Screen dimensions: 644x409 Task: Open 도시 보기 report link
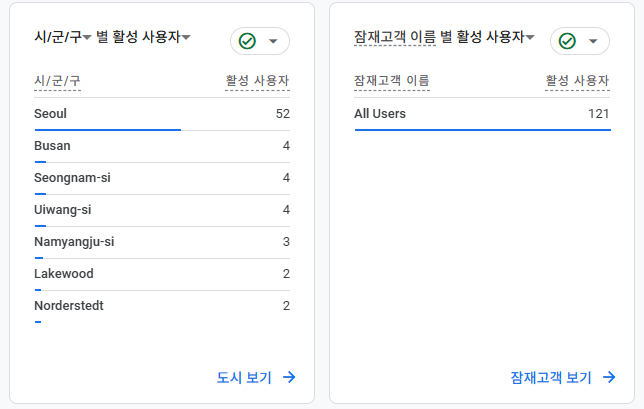coord(245,377)
